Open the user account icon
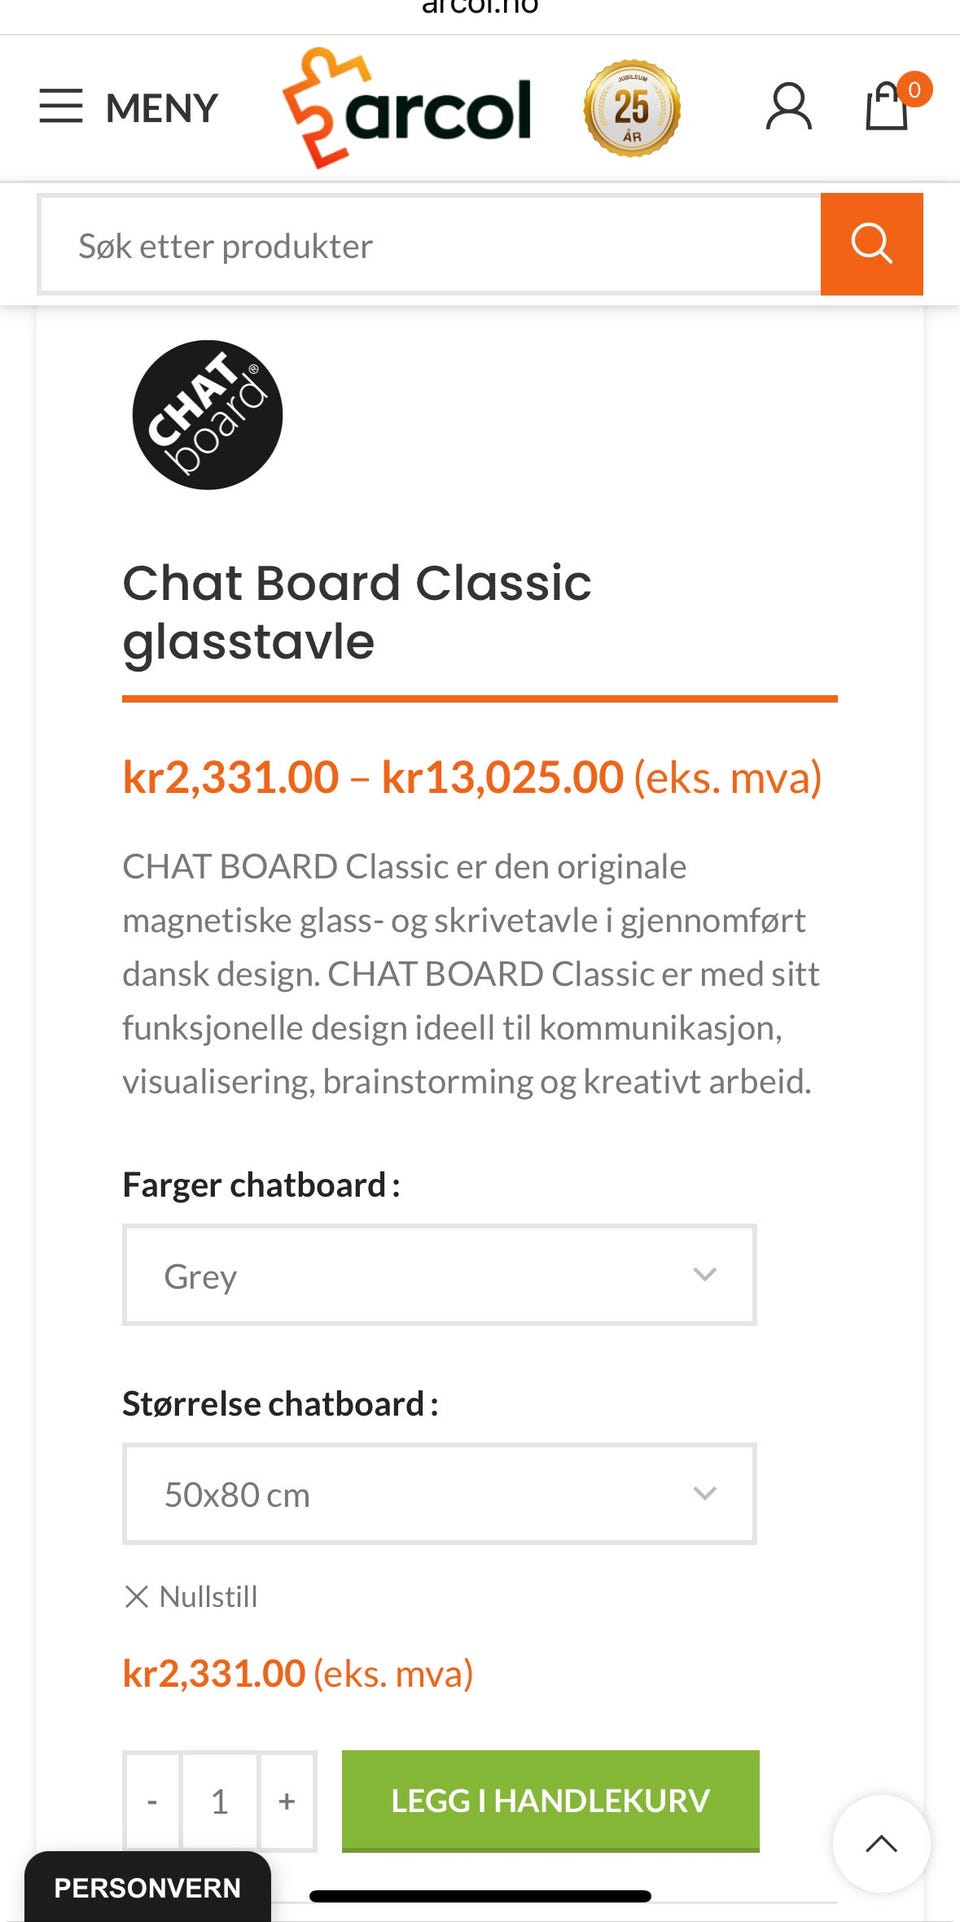Screen dimensions: 960x1922 pyautogui.click(x=788, y=107)
